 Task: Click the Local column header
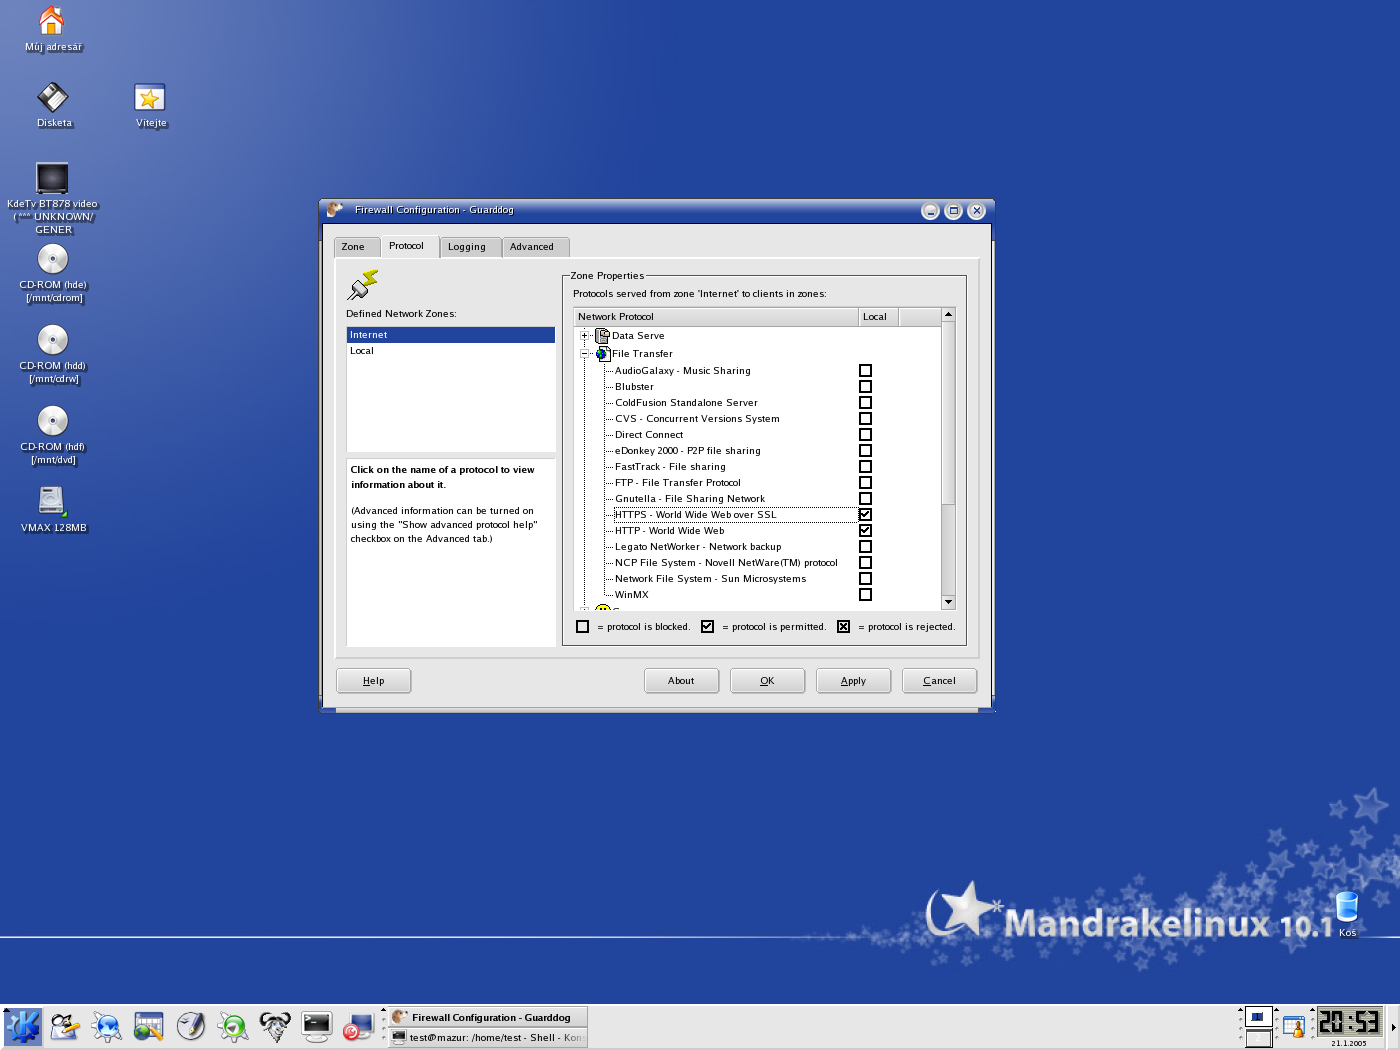[879, 317]
